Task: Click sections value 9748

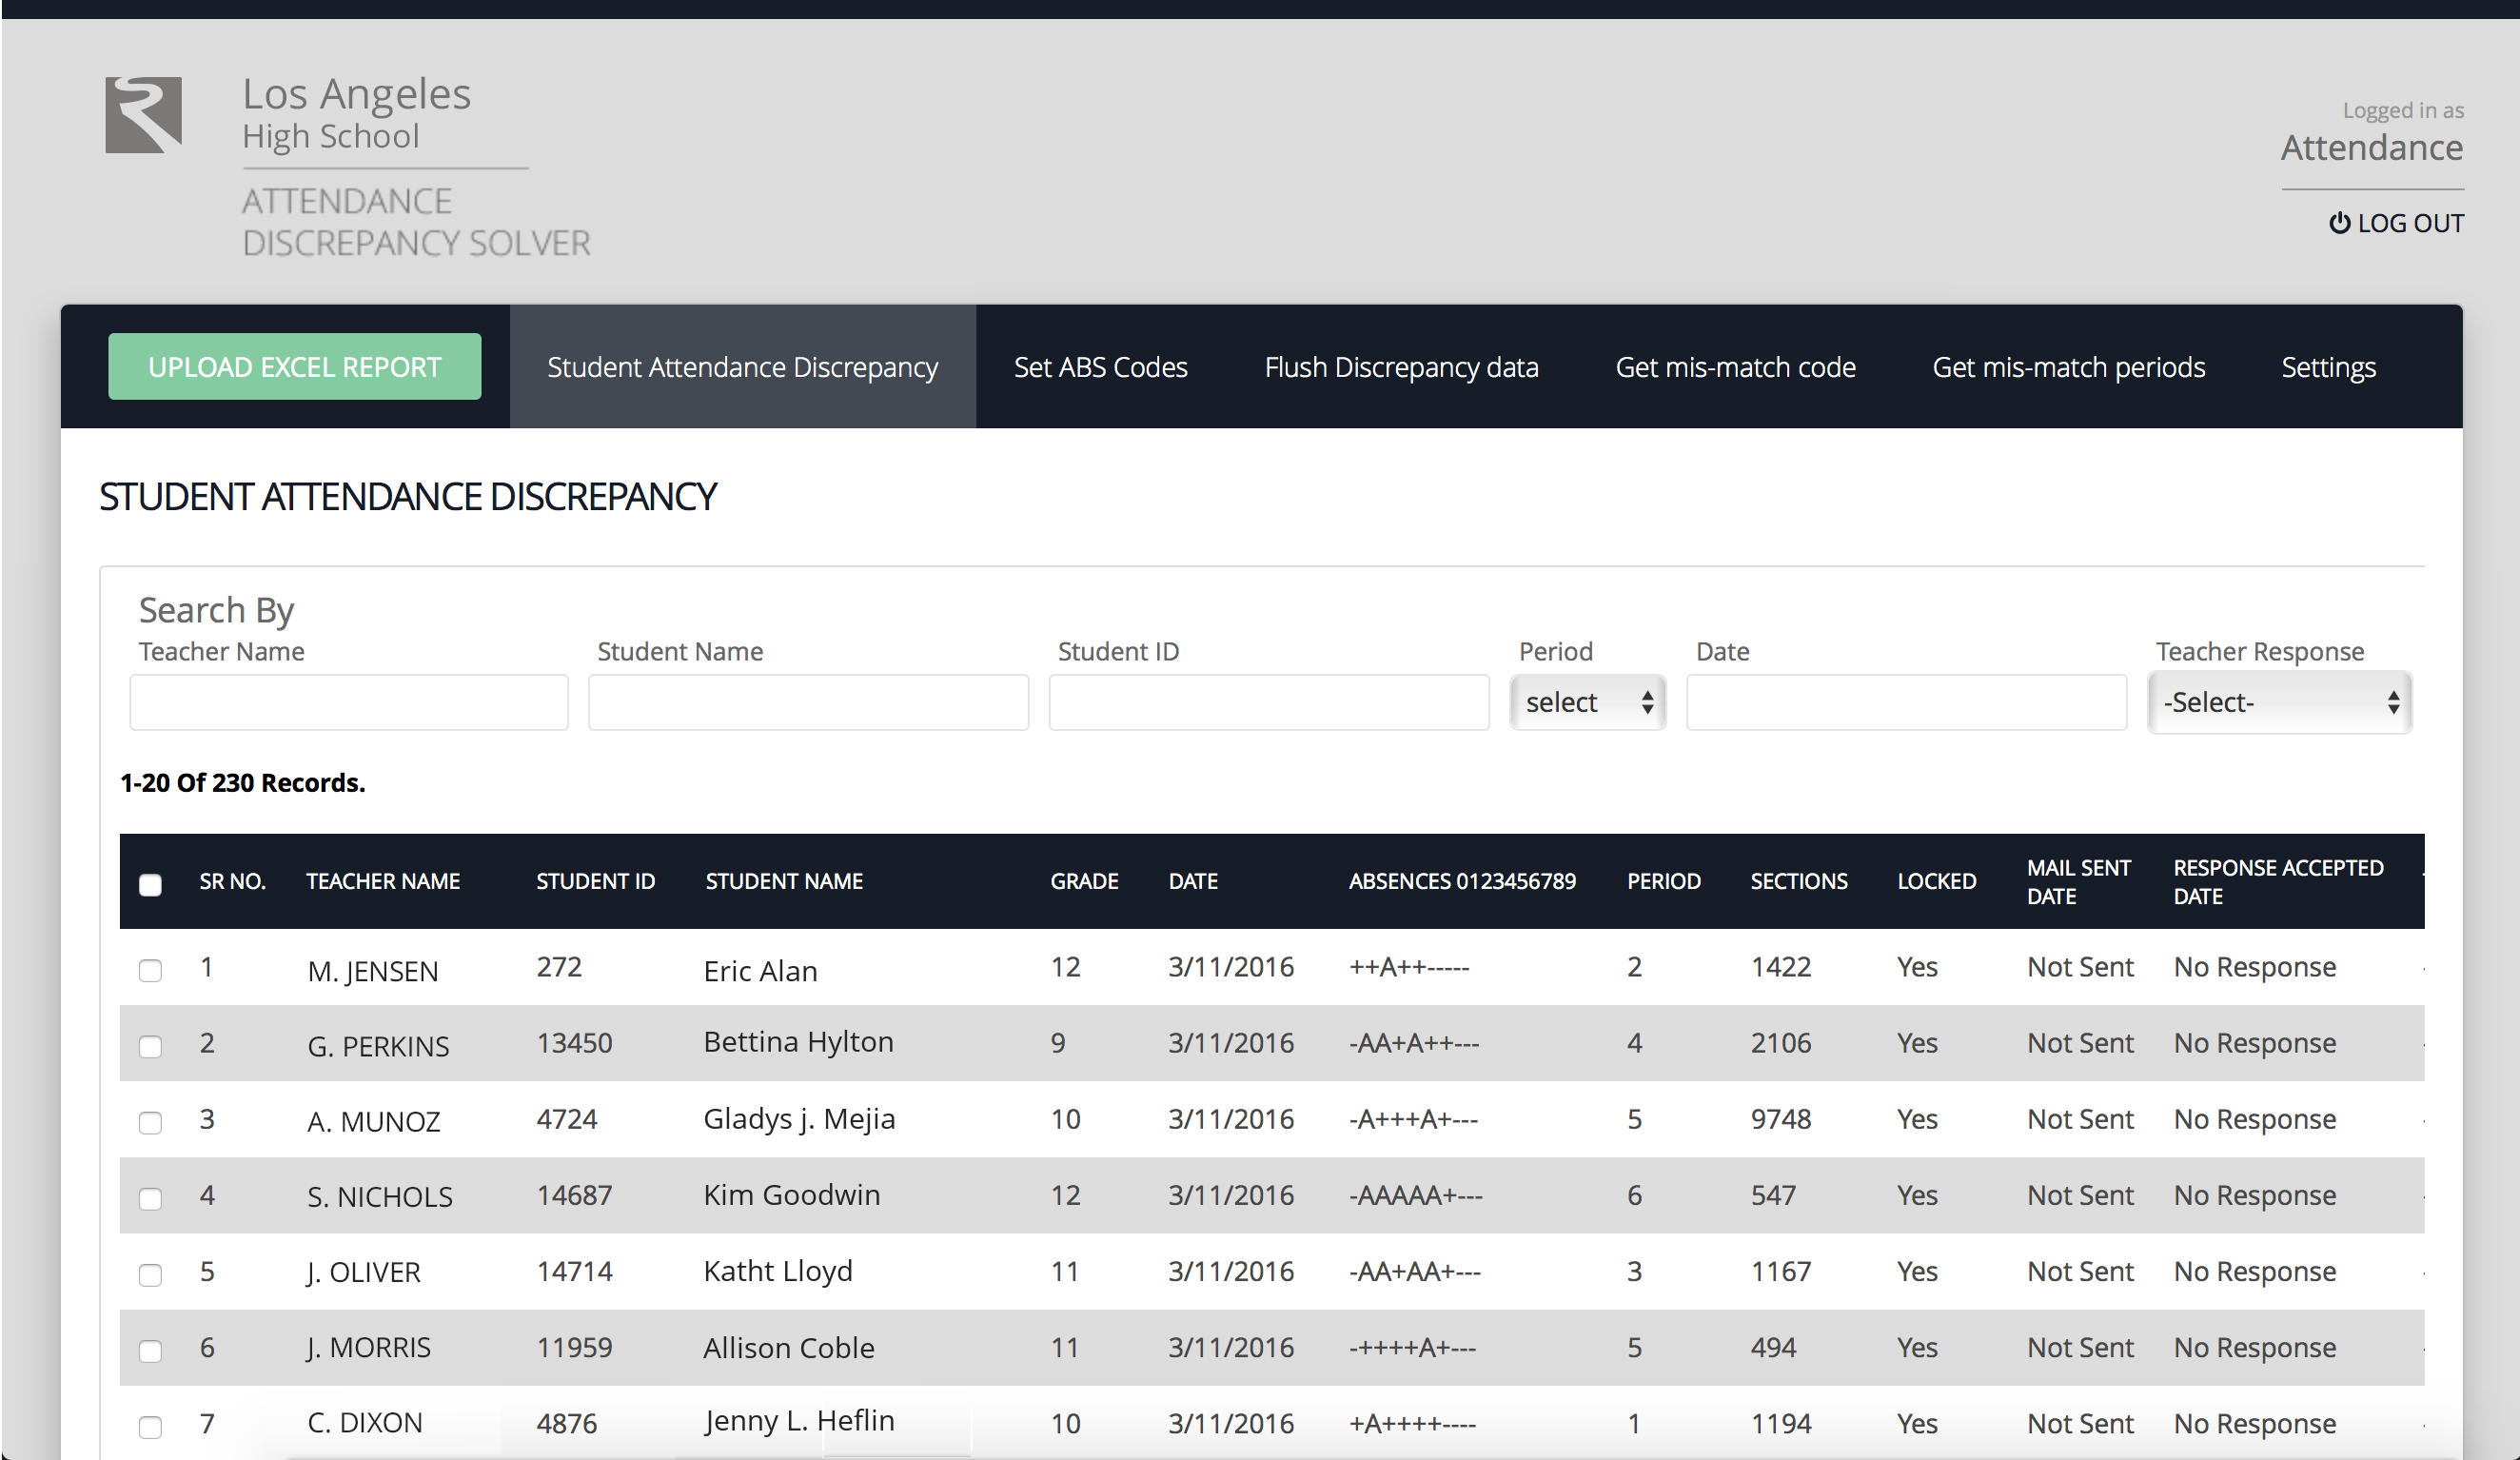Action: [1780, 1119]
